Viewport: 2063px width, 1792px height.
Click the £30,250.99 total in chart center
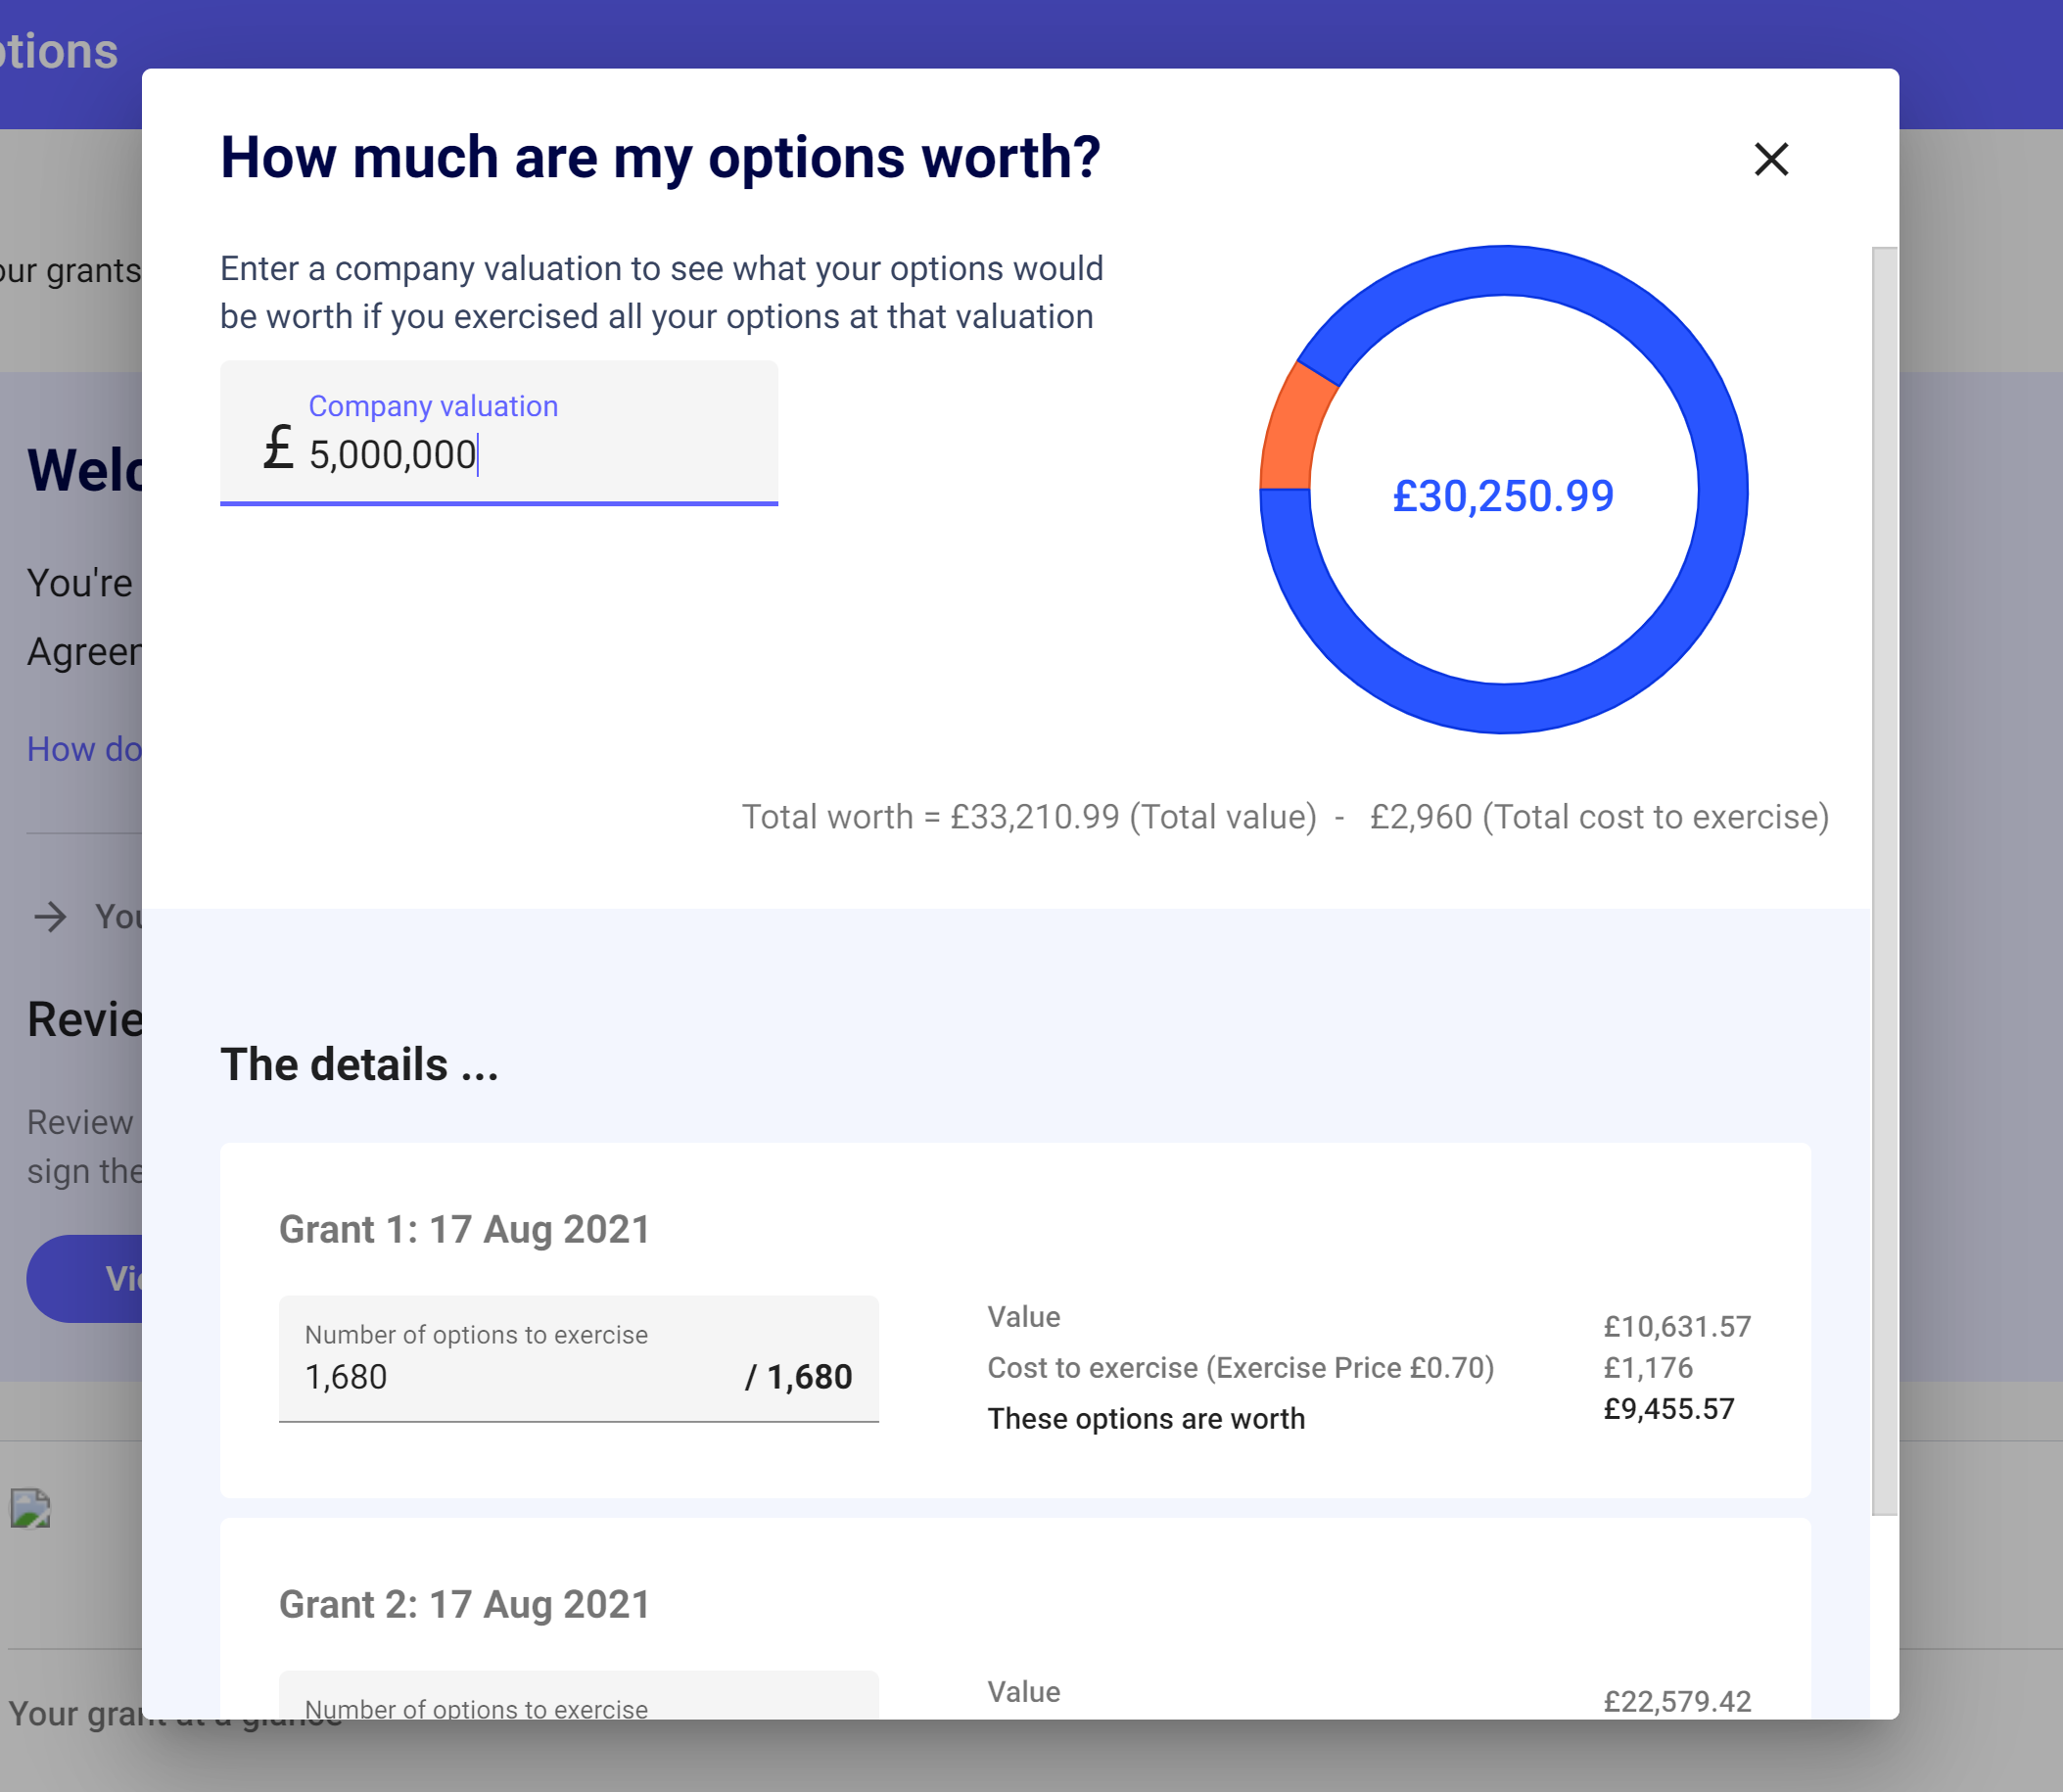(x=1502, y=496)
